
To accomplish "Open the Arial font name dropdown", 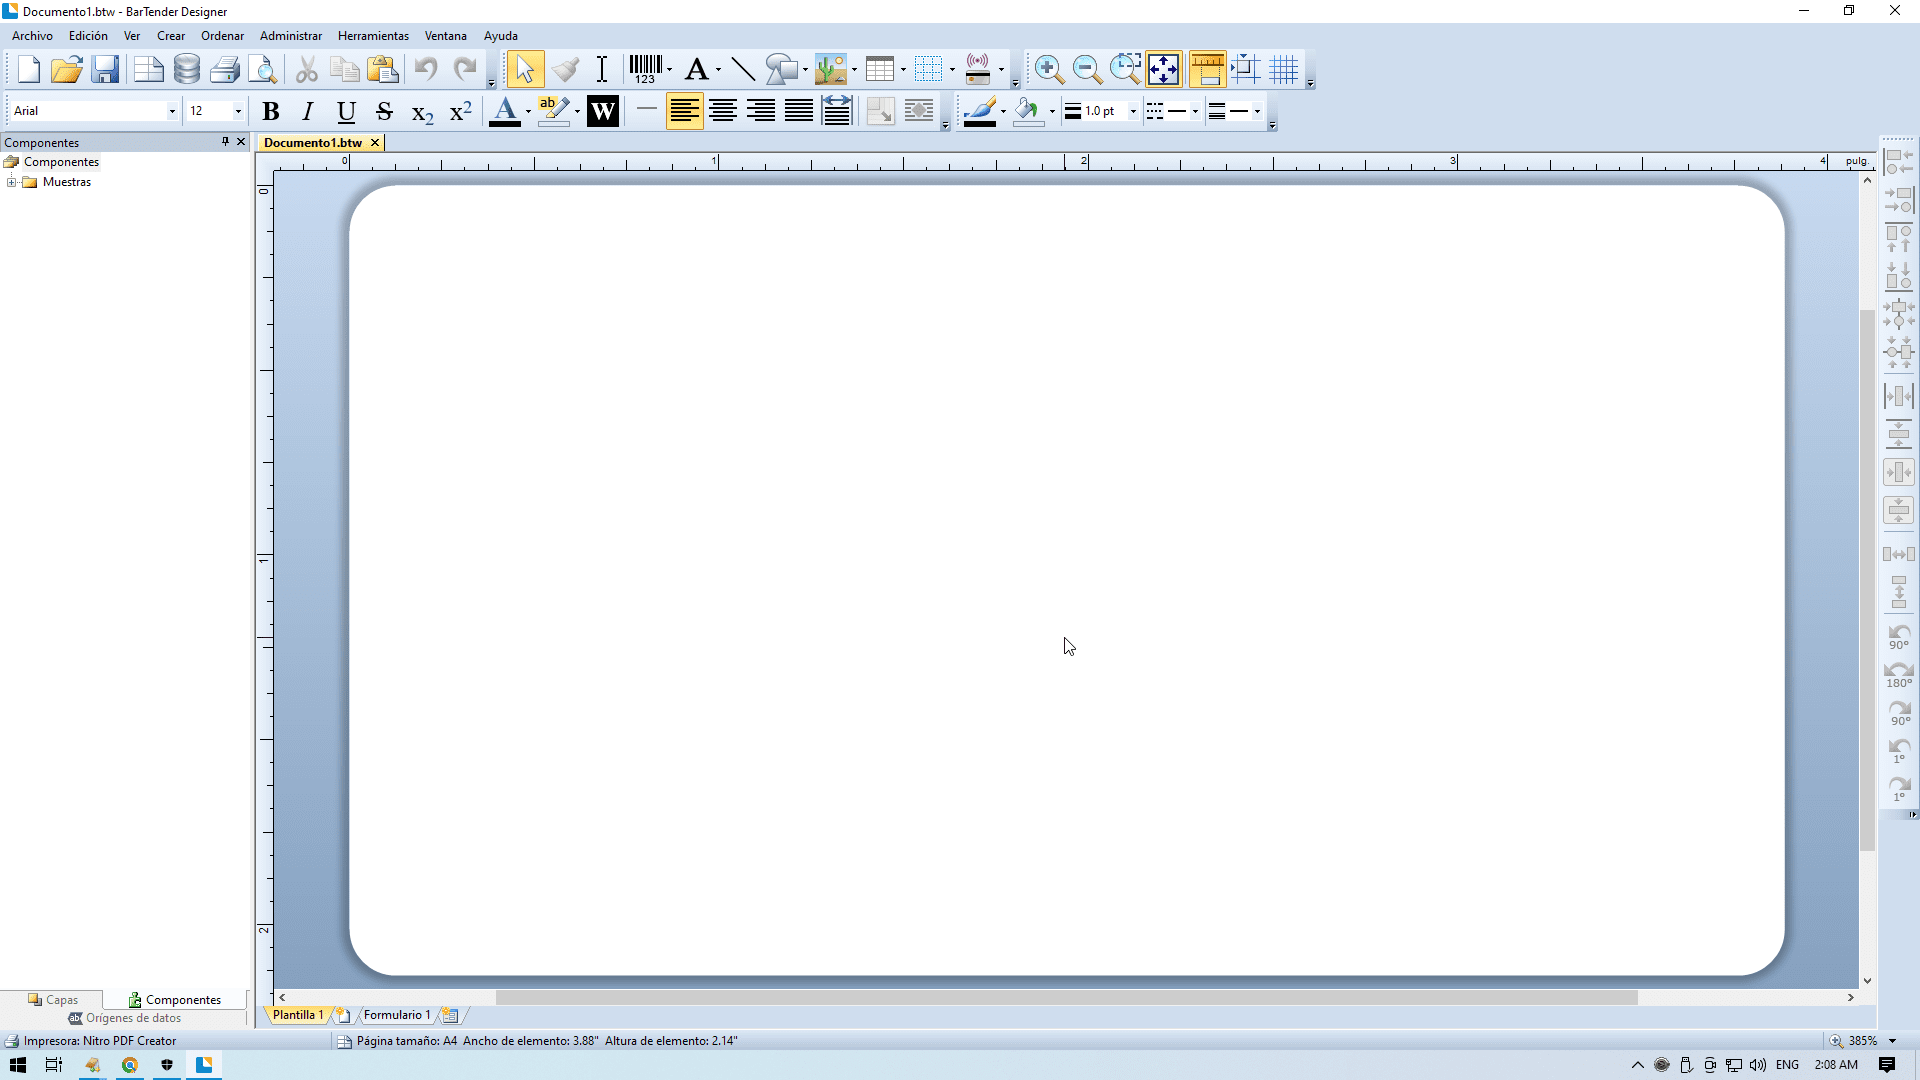I will coord(172,111).
